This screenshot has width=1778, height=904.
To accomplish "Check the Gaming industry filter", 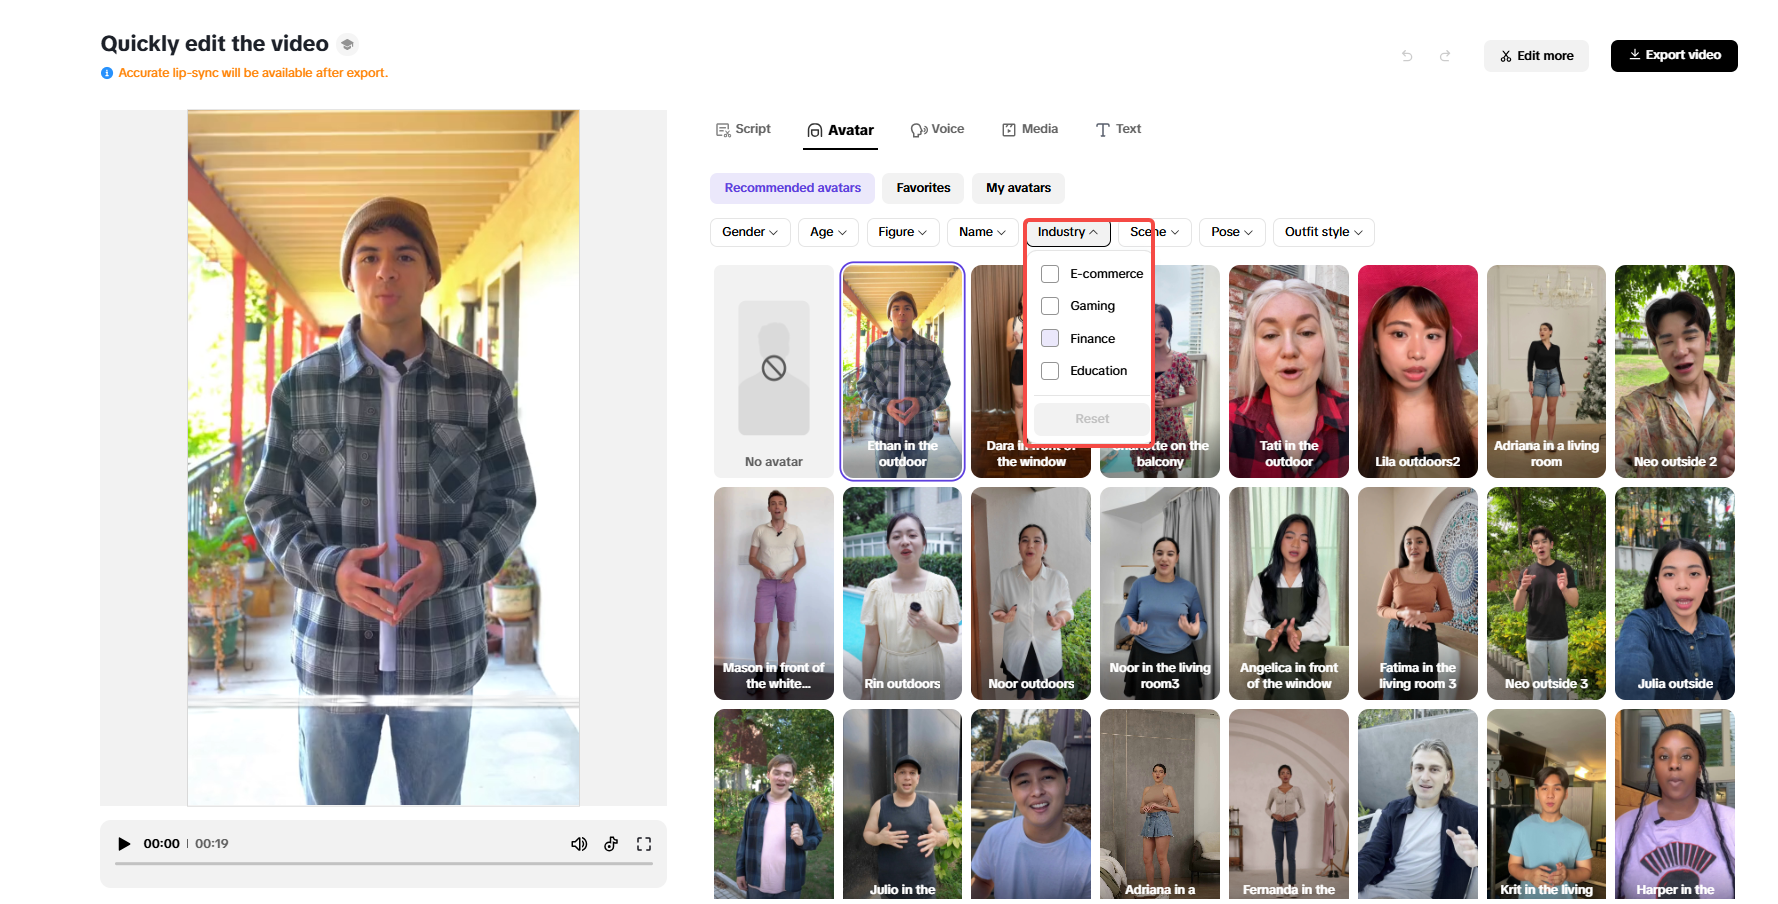I will click(1050, 306).
